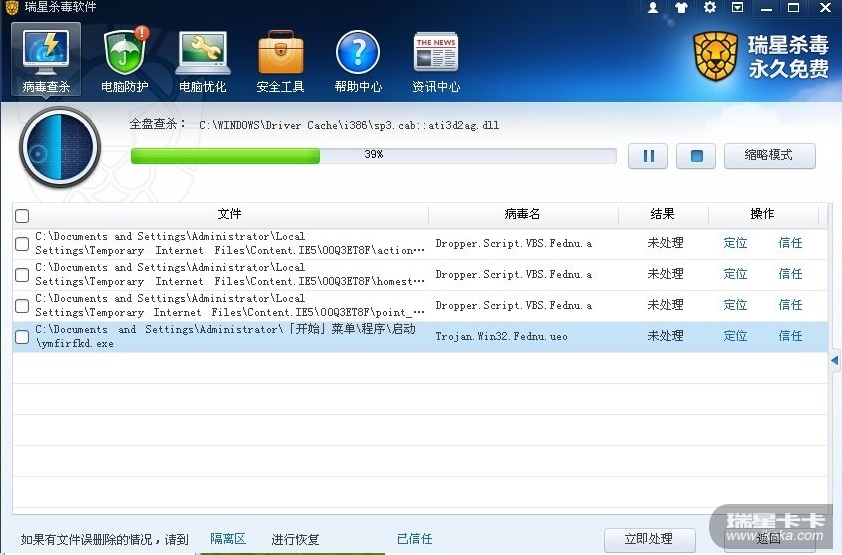The width and height of the screenshot is (842, 555).
Task: Expand the side panel arrow on right edge
Action: (834, 360)
